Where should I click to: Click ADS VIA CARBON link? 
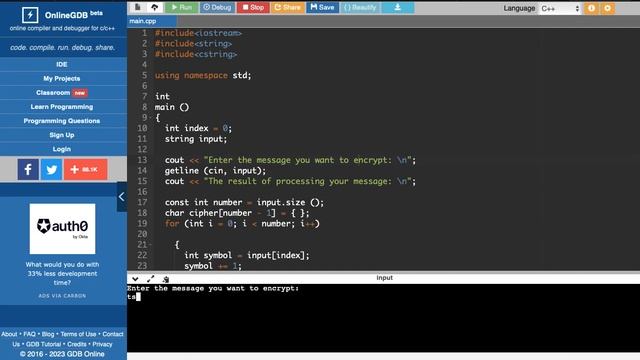[x=62, y=296]
